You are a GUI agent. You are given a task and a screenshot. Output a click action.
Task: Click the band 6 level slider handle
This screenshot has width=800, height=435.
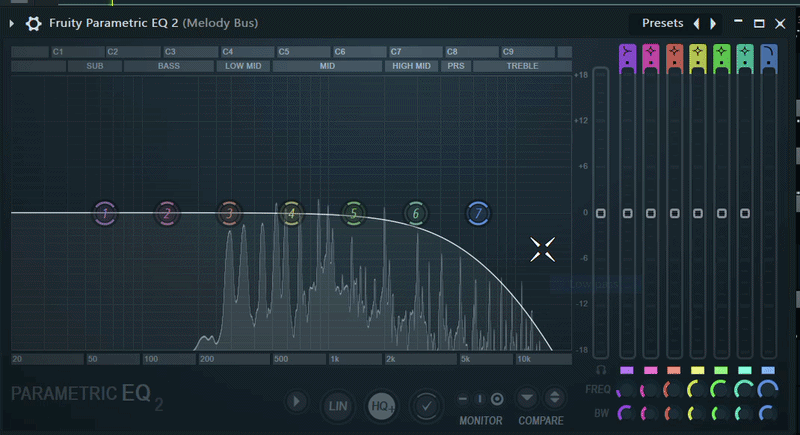tap(745, 213)
